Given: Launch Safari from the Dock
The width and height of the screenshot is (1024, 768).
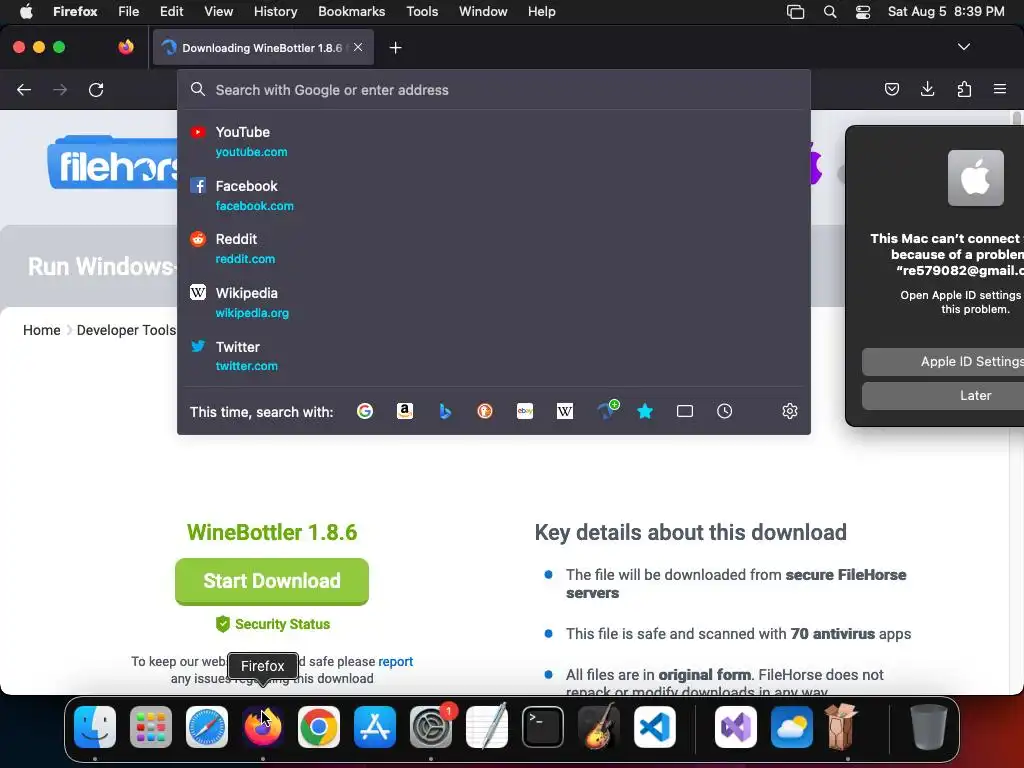Looking at the screenshot, I should [207, 727].
